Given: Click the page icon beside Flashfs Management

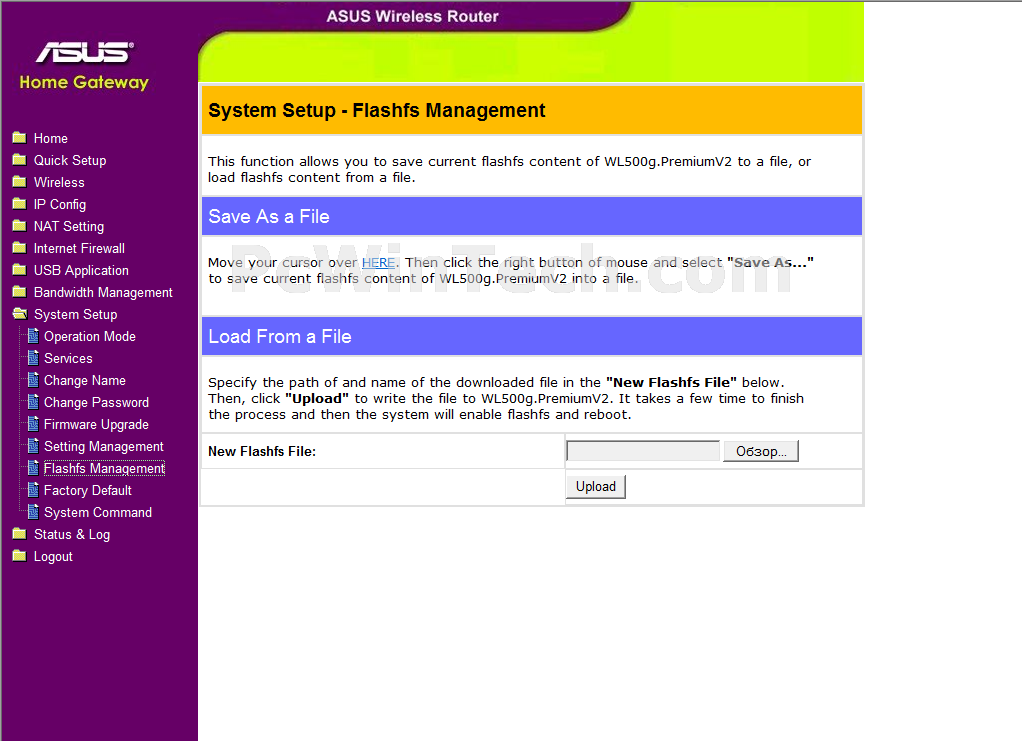Looking at the screenshot, I should (33, 468).
